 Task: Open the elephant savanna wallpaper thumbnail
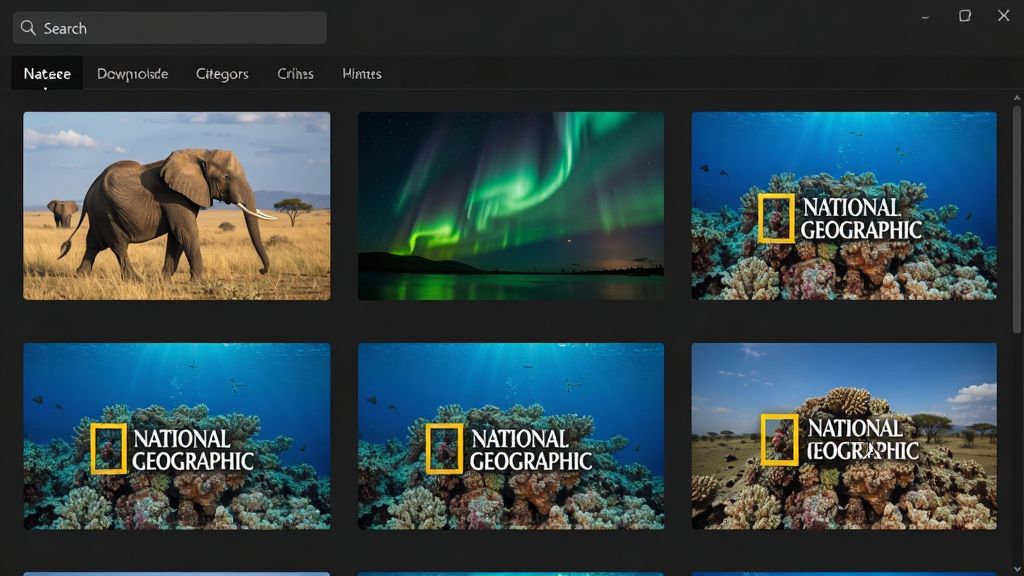coord(177,206)
